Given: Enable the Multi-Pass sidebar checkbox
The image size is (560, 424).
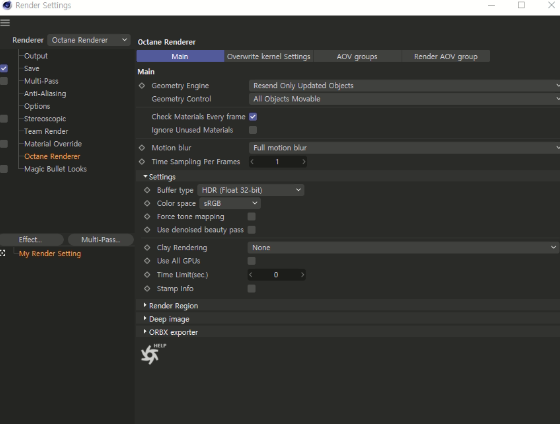Looking at the screenshot, I should click(x=4, y=81).
